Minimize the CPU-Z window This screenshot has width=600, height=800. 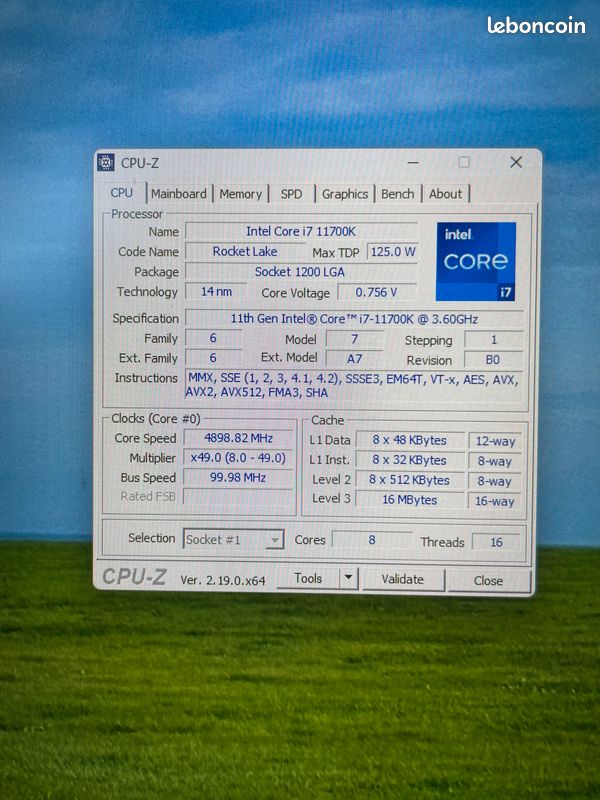tap(413, 163)
